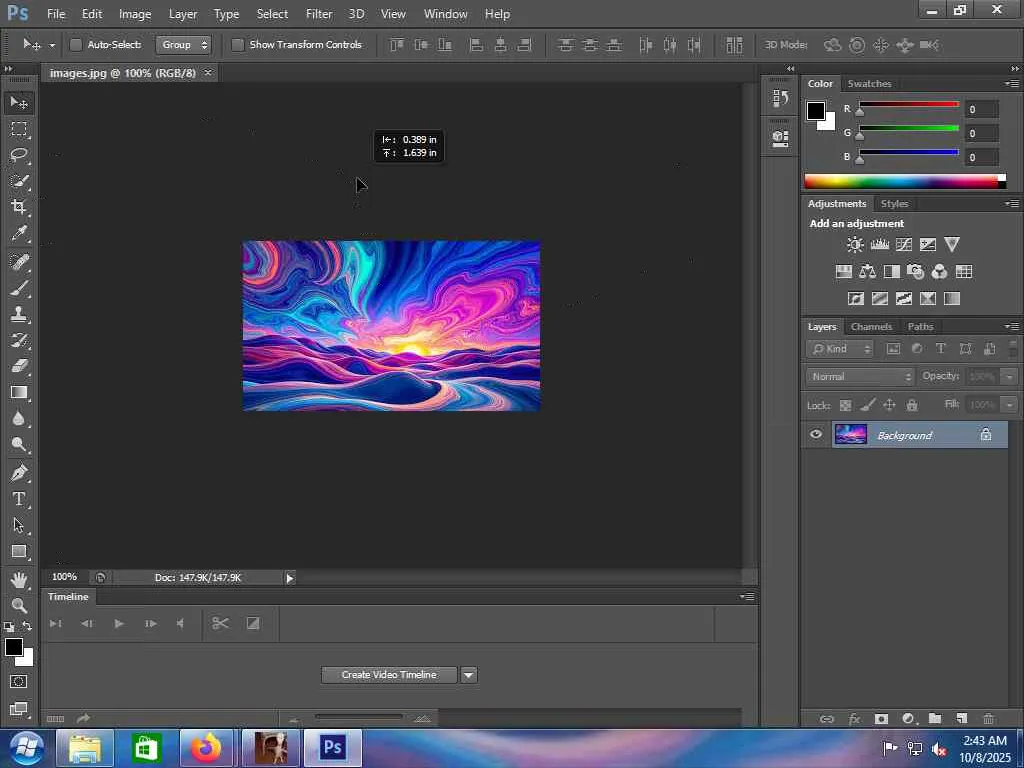Click the Create Video Timeline button

[x=389, y=675]
